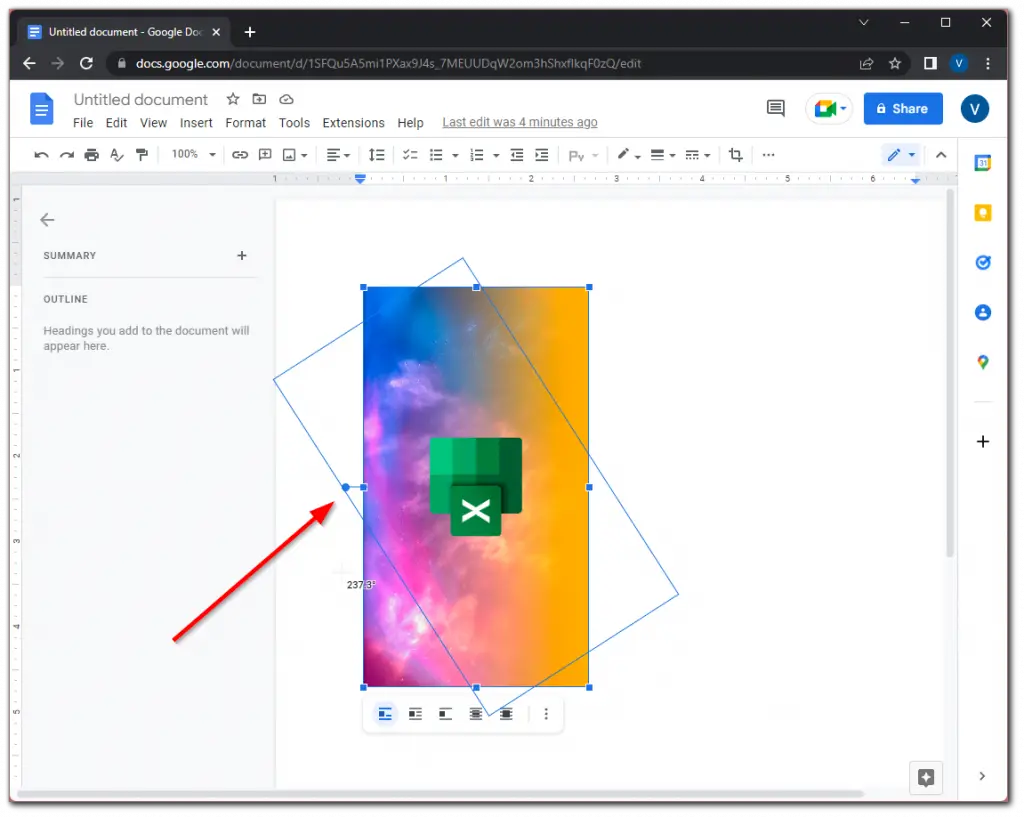This screenshot has width=1024, height=818.
Task: Open the Insert menu
Action: coord(196,122)
